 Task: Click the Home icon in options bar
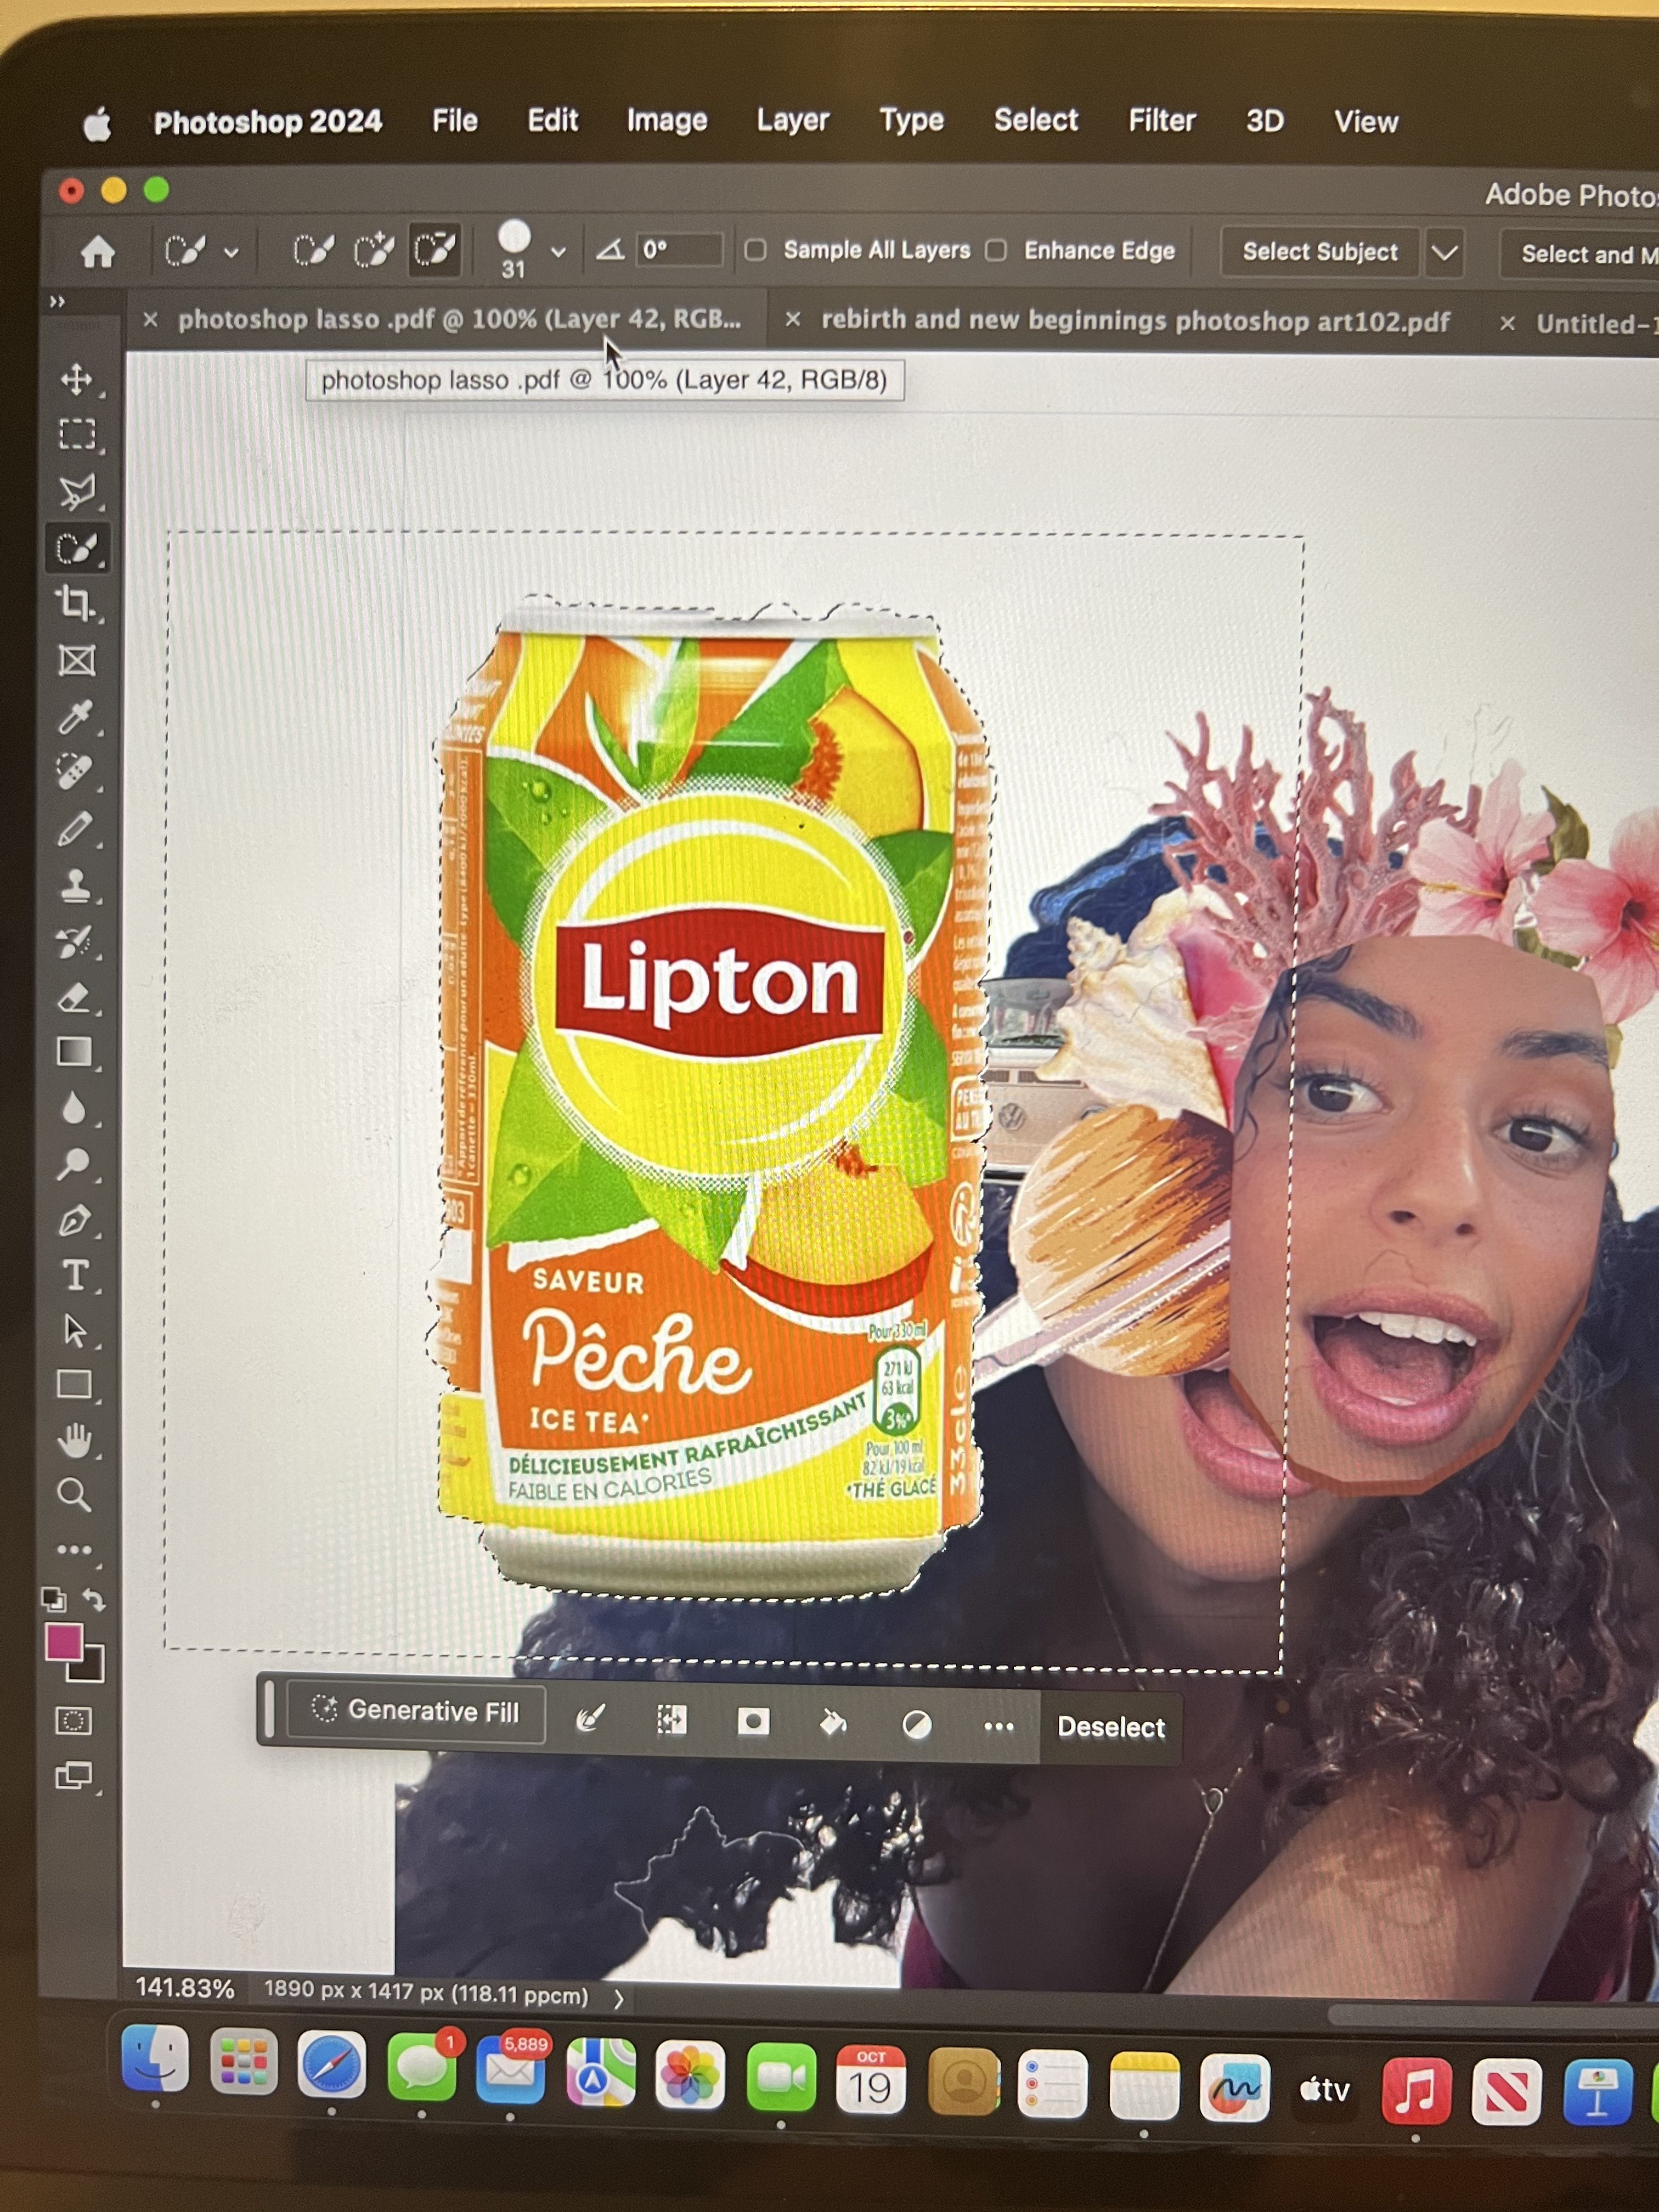(98, 252)
